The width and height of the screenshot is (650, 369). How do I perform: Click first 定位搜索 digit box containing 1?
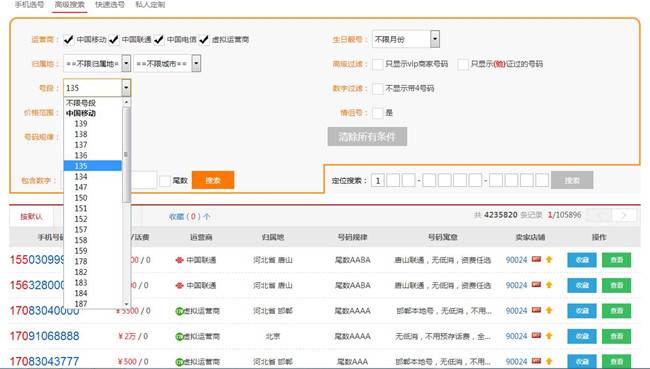(378, 181)
